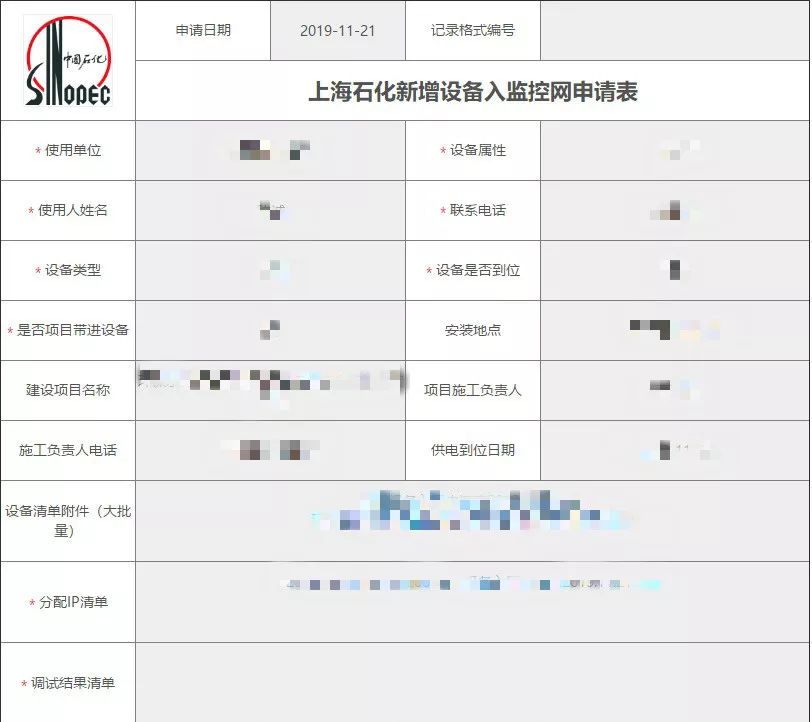Click the 项目施工负责人 label
Screen dimensions: 812x722
(473, 391)
